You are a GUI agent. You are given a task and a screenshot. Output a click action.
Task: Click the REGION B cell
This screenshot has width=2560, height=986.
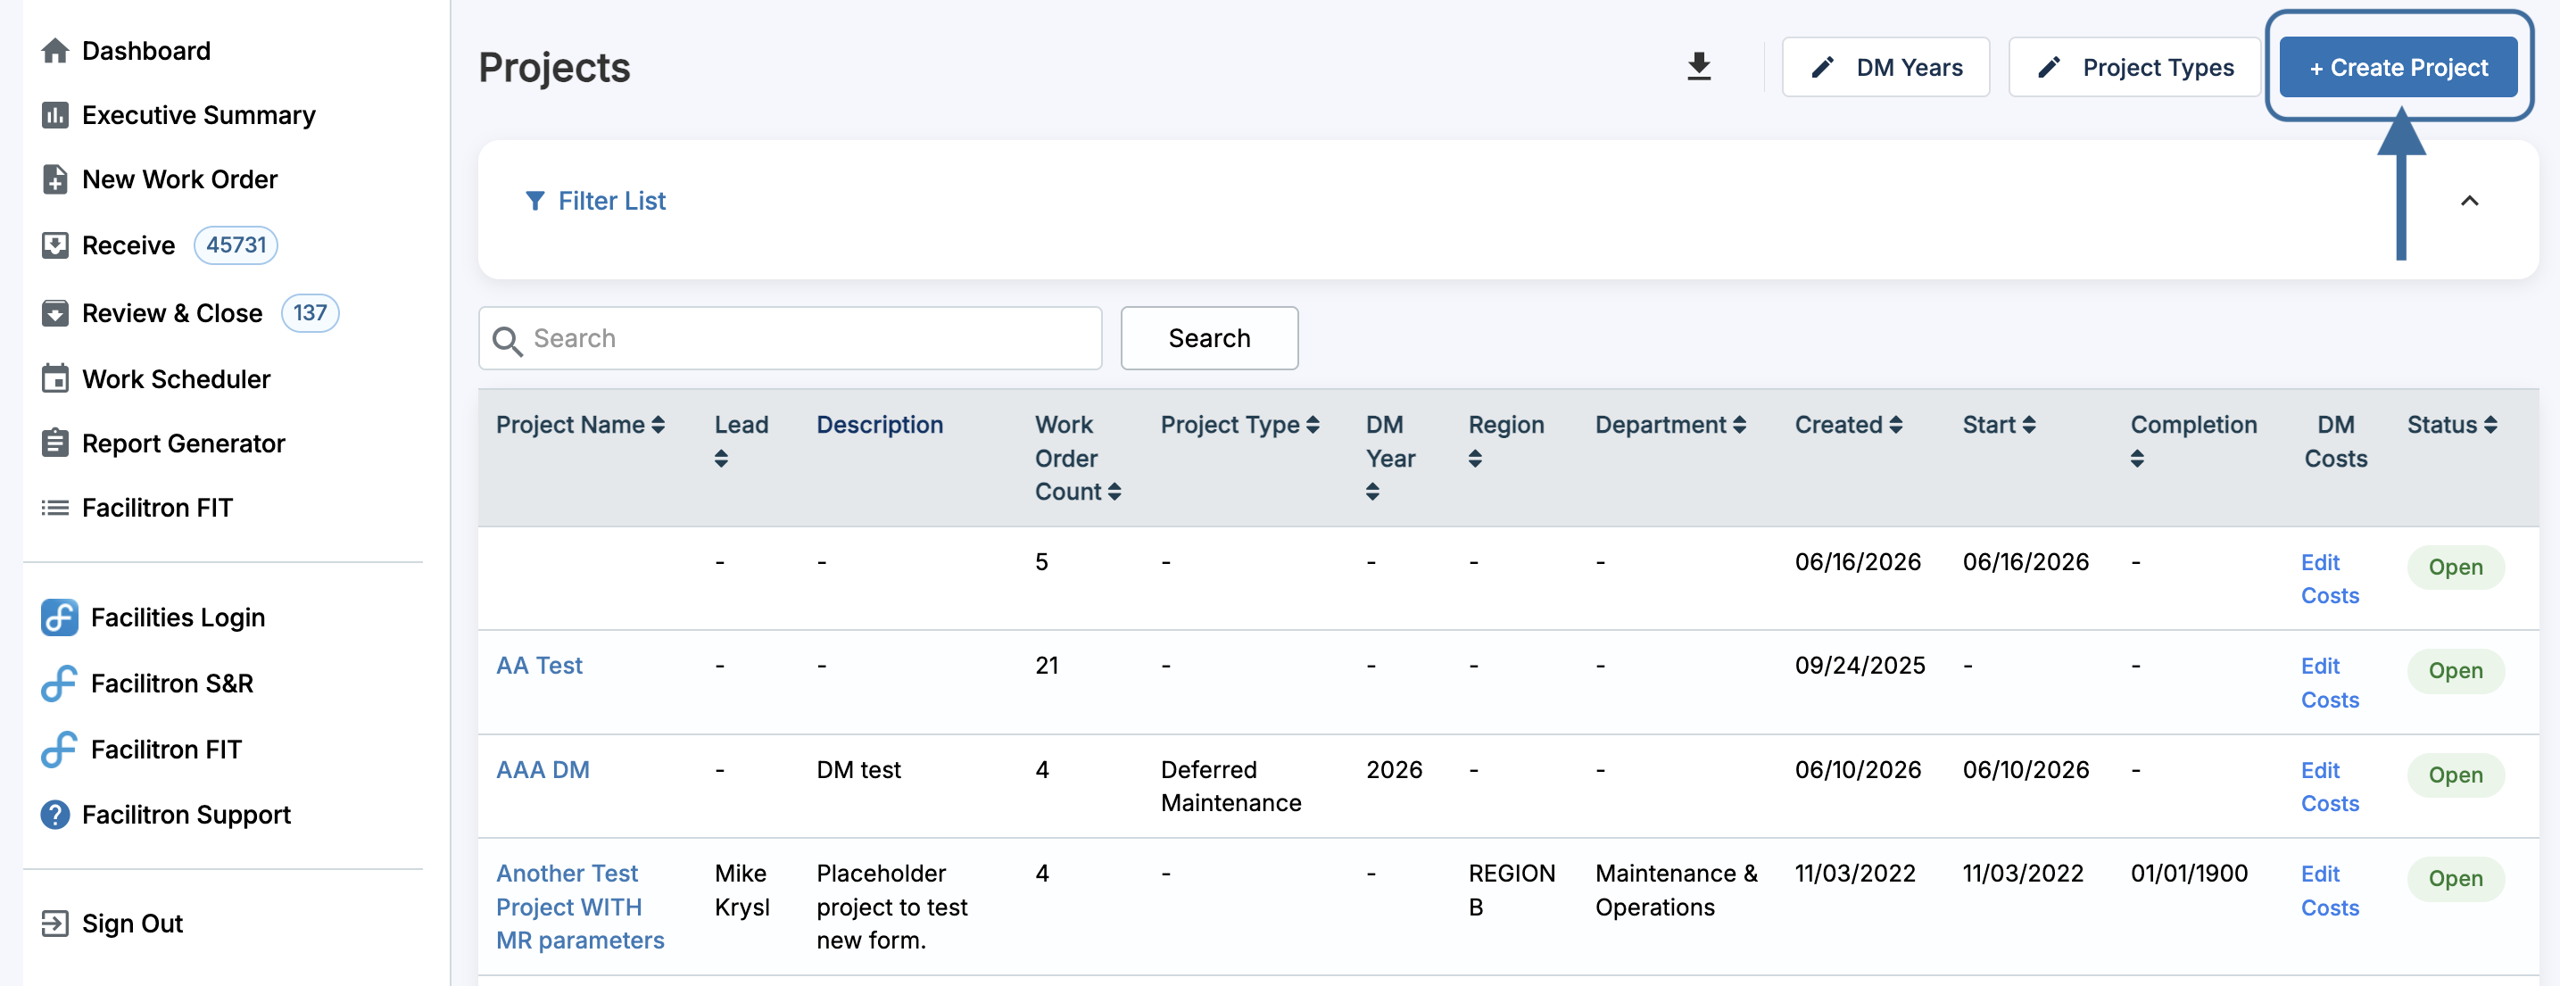(1511, 890)
